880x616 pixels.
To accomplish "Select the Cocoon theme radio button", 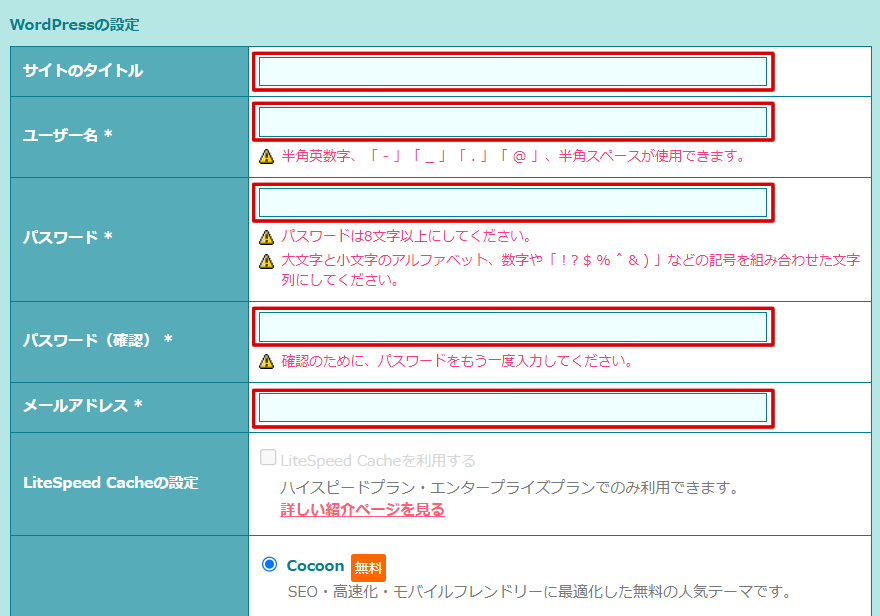I will click(x=269, y=565).
